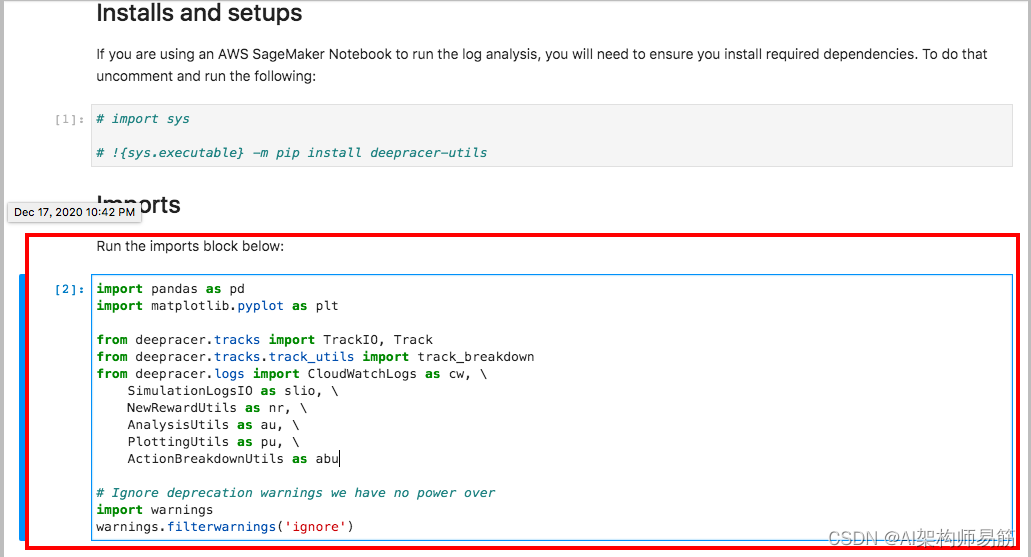1031x557 pixels.
Task: Click the 'Dec 17, 2020 10:42 PM' tooltip
Action: pyautogui.click(x=74, y=213)
